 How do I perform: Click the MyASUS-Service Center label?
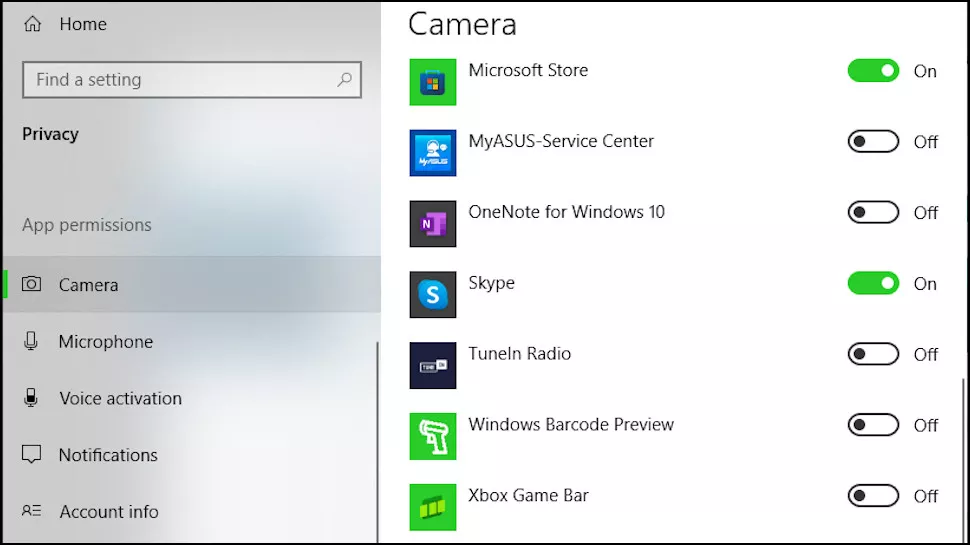click(560, 141)
